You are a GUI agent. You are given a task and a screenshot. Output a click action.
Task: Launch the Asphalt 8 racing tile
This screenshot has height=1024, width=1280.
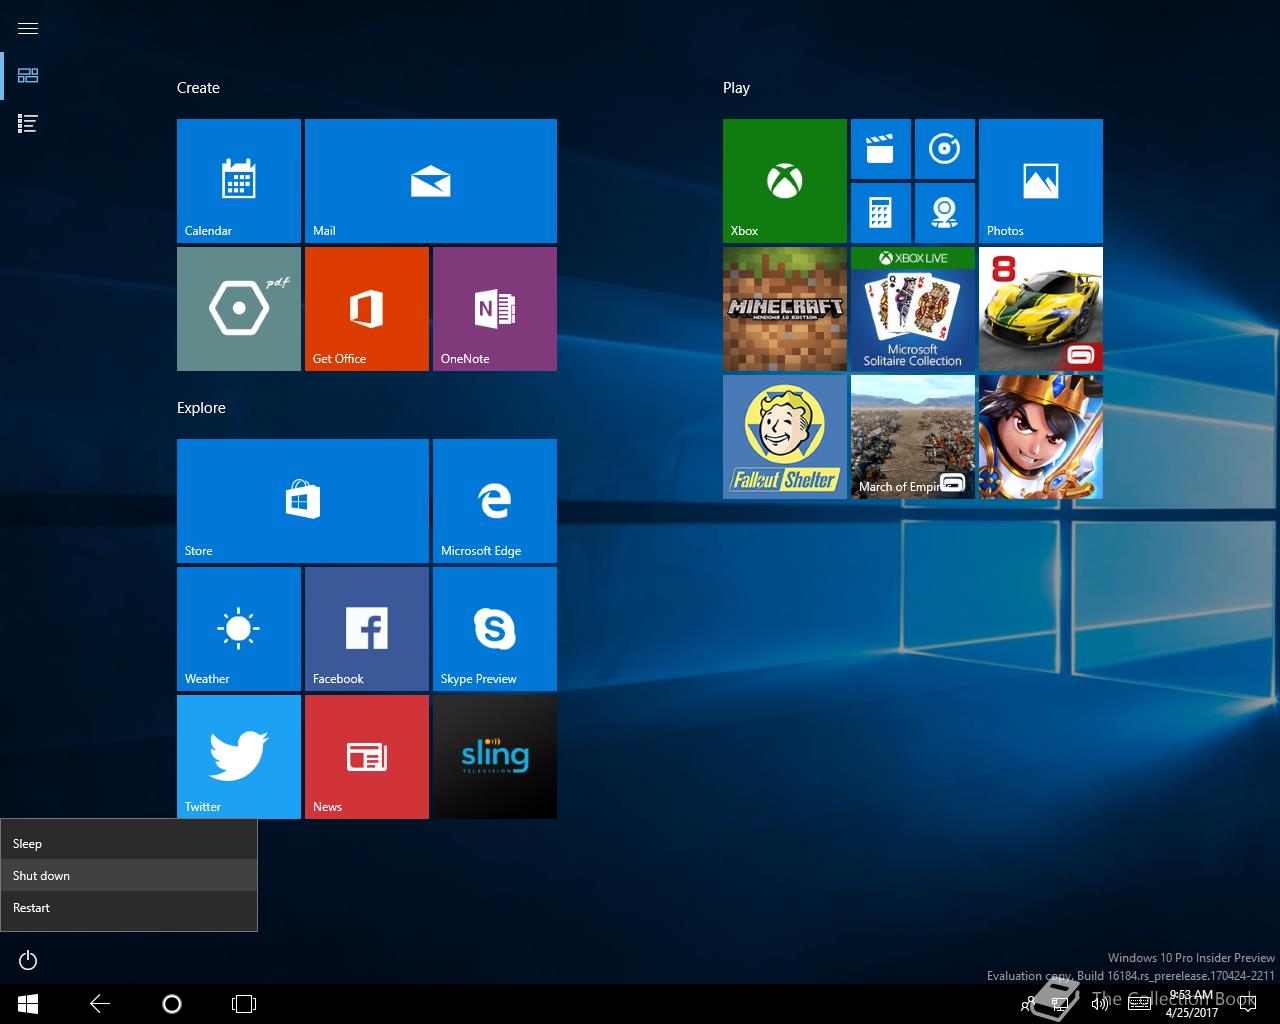click(x=1041, y=309)
